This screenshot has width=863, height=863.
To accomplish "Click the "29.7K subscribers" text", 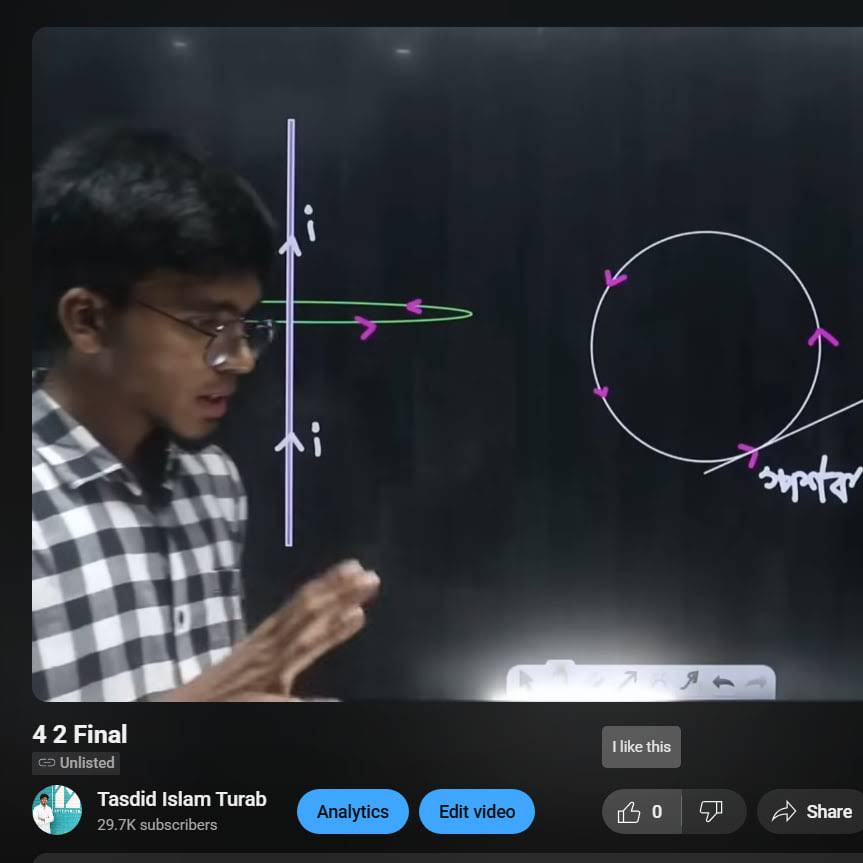I will (x=157, y=825).
